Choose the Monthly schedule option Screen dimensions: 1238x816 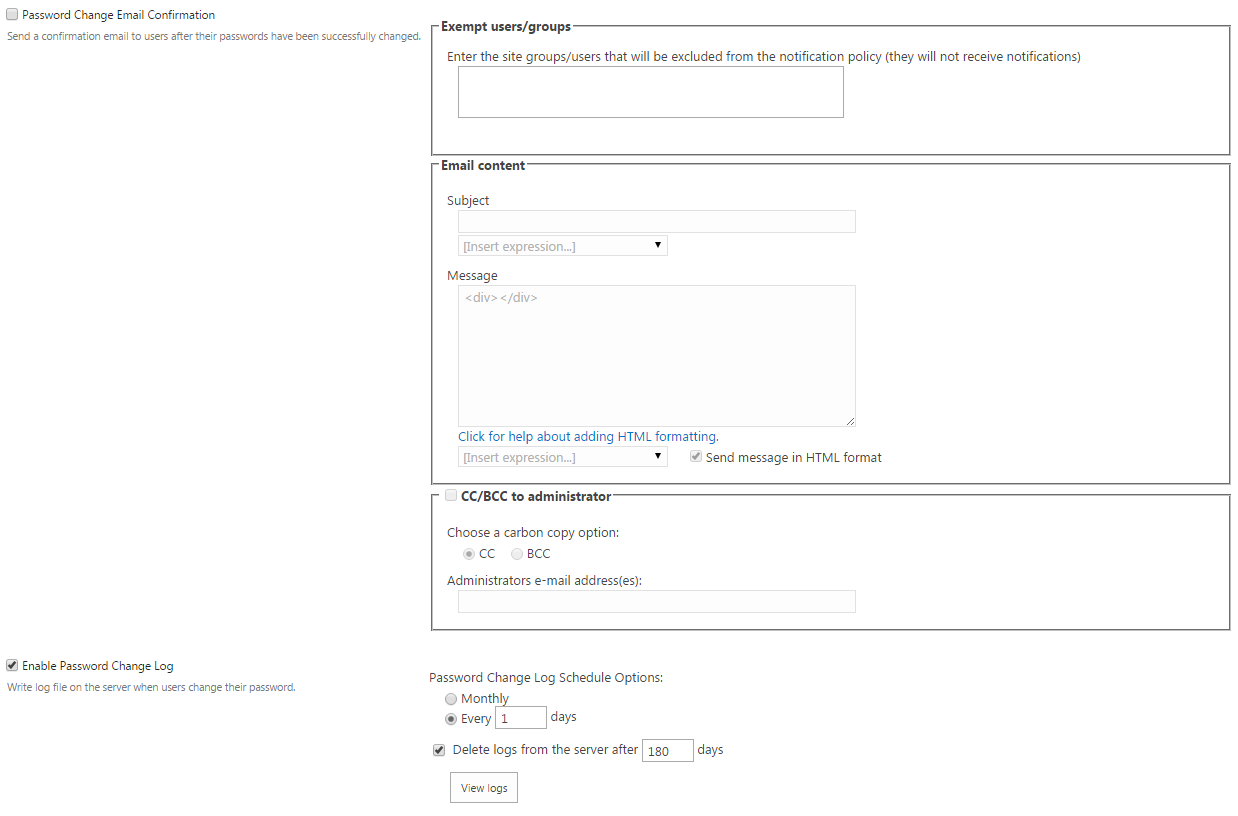coord(451,699)
